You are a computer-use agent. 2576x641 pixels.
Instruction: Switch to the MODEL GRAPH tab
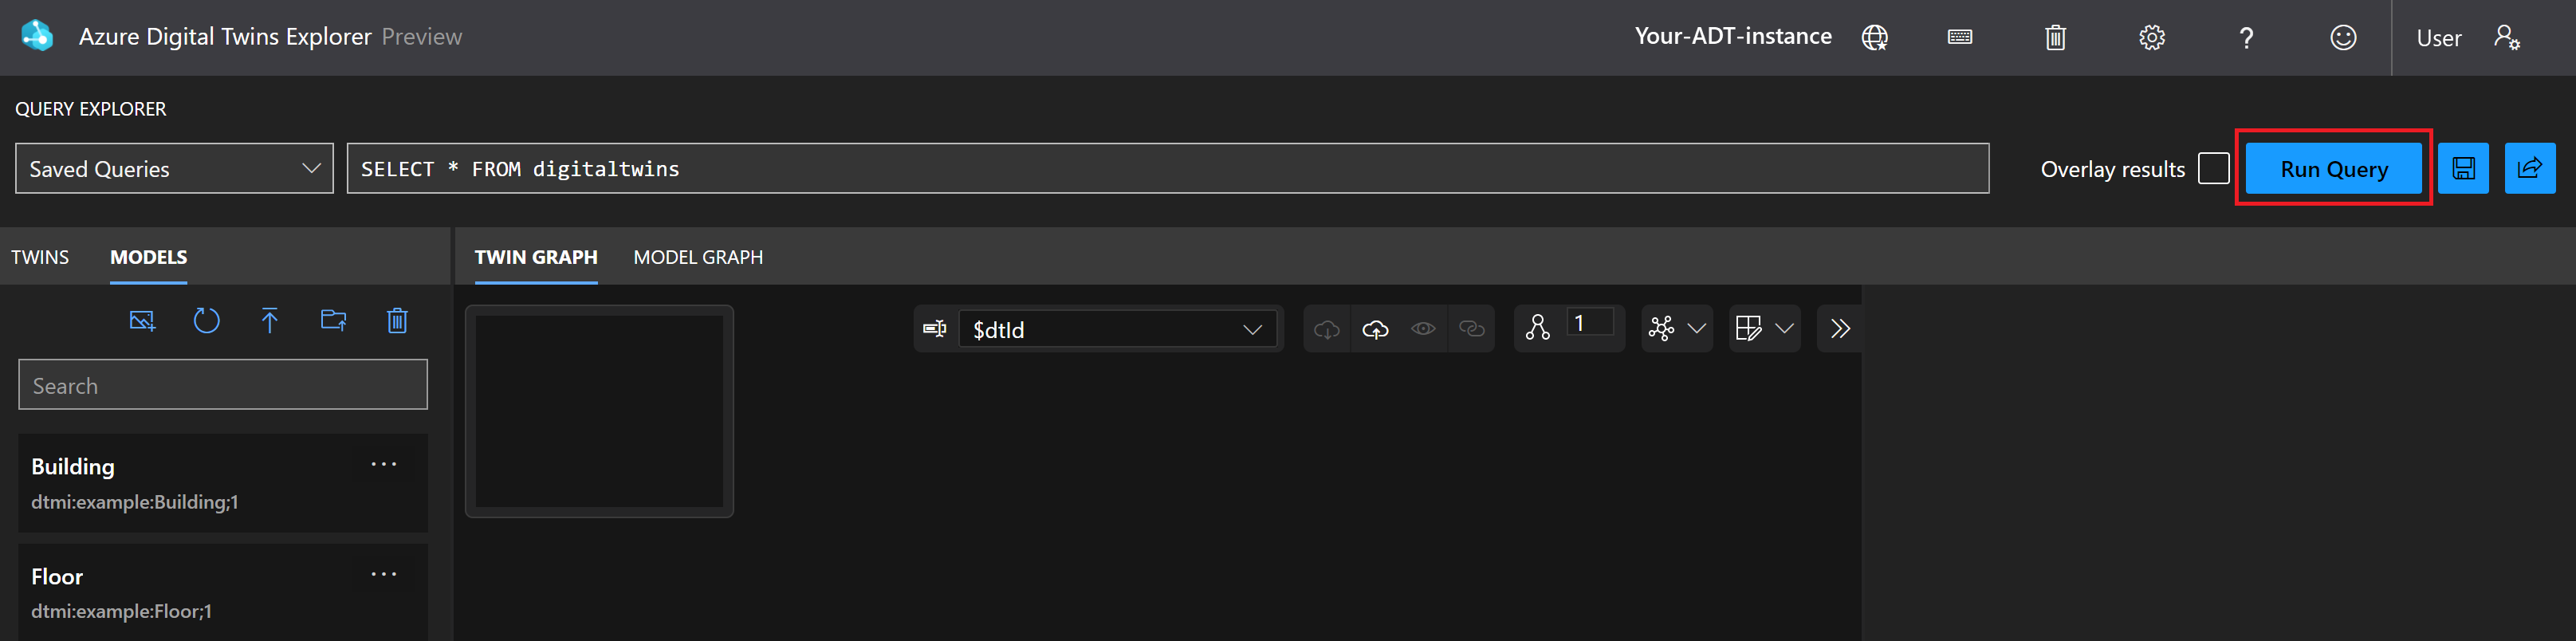(698, 257)
